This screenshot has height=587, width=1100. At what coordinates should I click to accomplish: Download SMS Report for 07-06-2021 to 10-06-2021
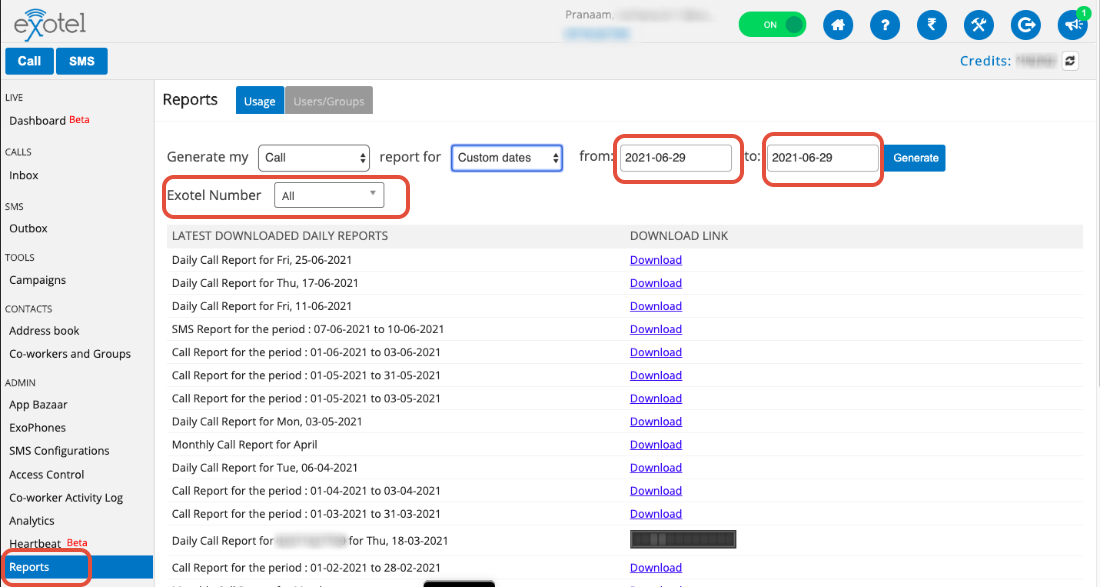[655, 330]
